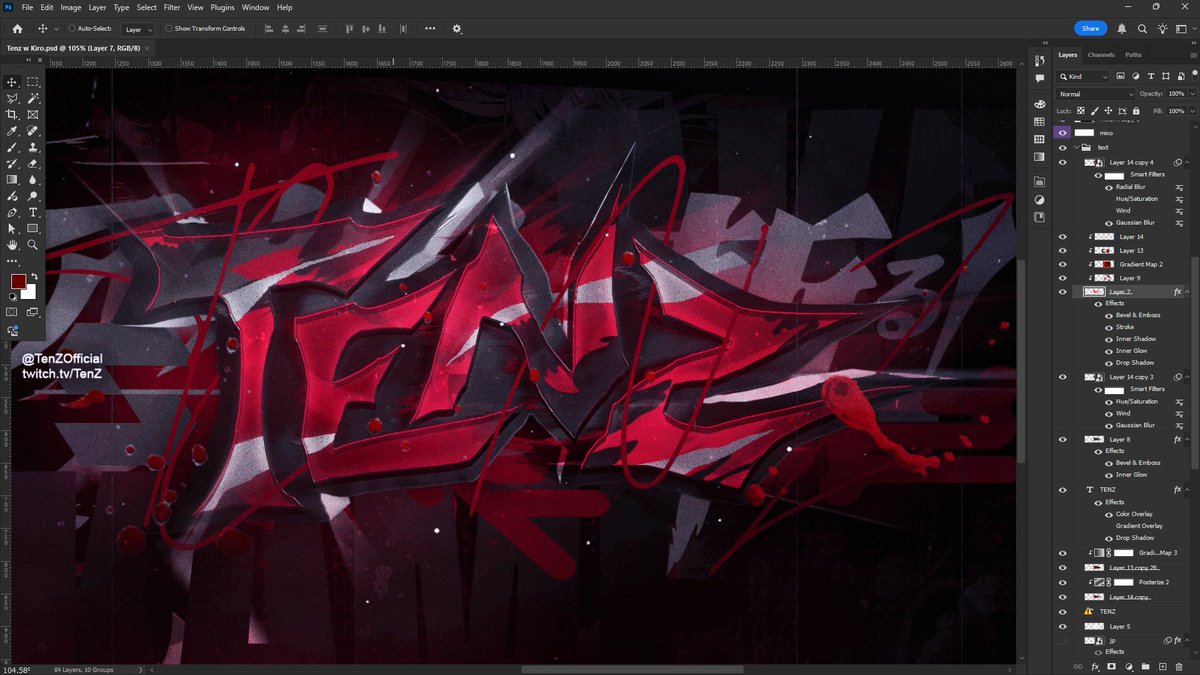This screenshot has width=1200, height=675.
Task: Select the Clone Stamp tool
Action: (33, 147)
